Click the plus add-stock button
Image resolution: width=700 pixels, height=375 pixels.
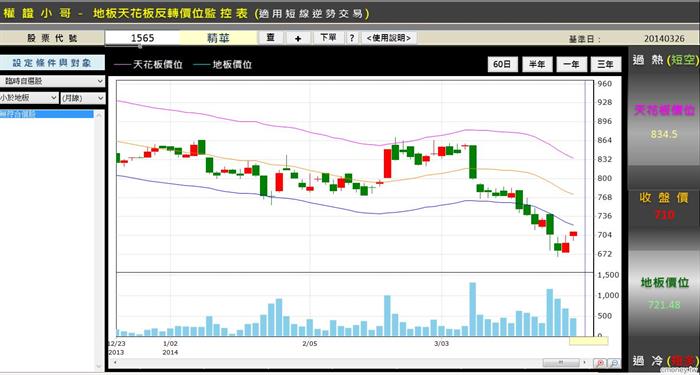298,38
